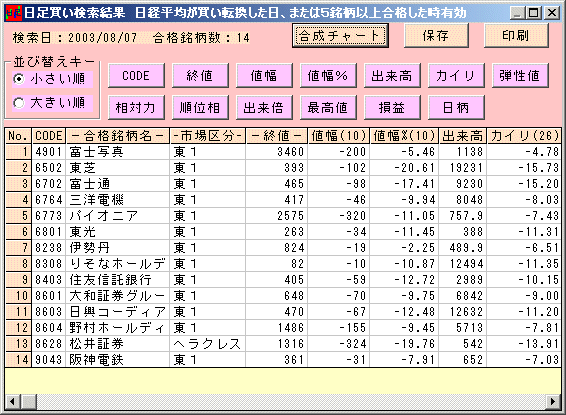Sort by 終値 closing price button
The image size is (566, 415).
tap(200, 76)
